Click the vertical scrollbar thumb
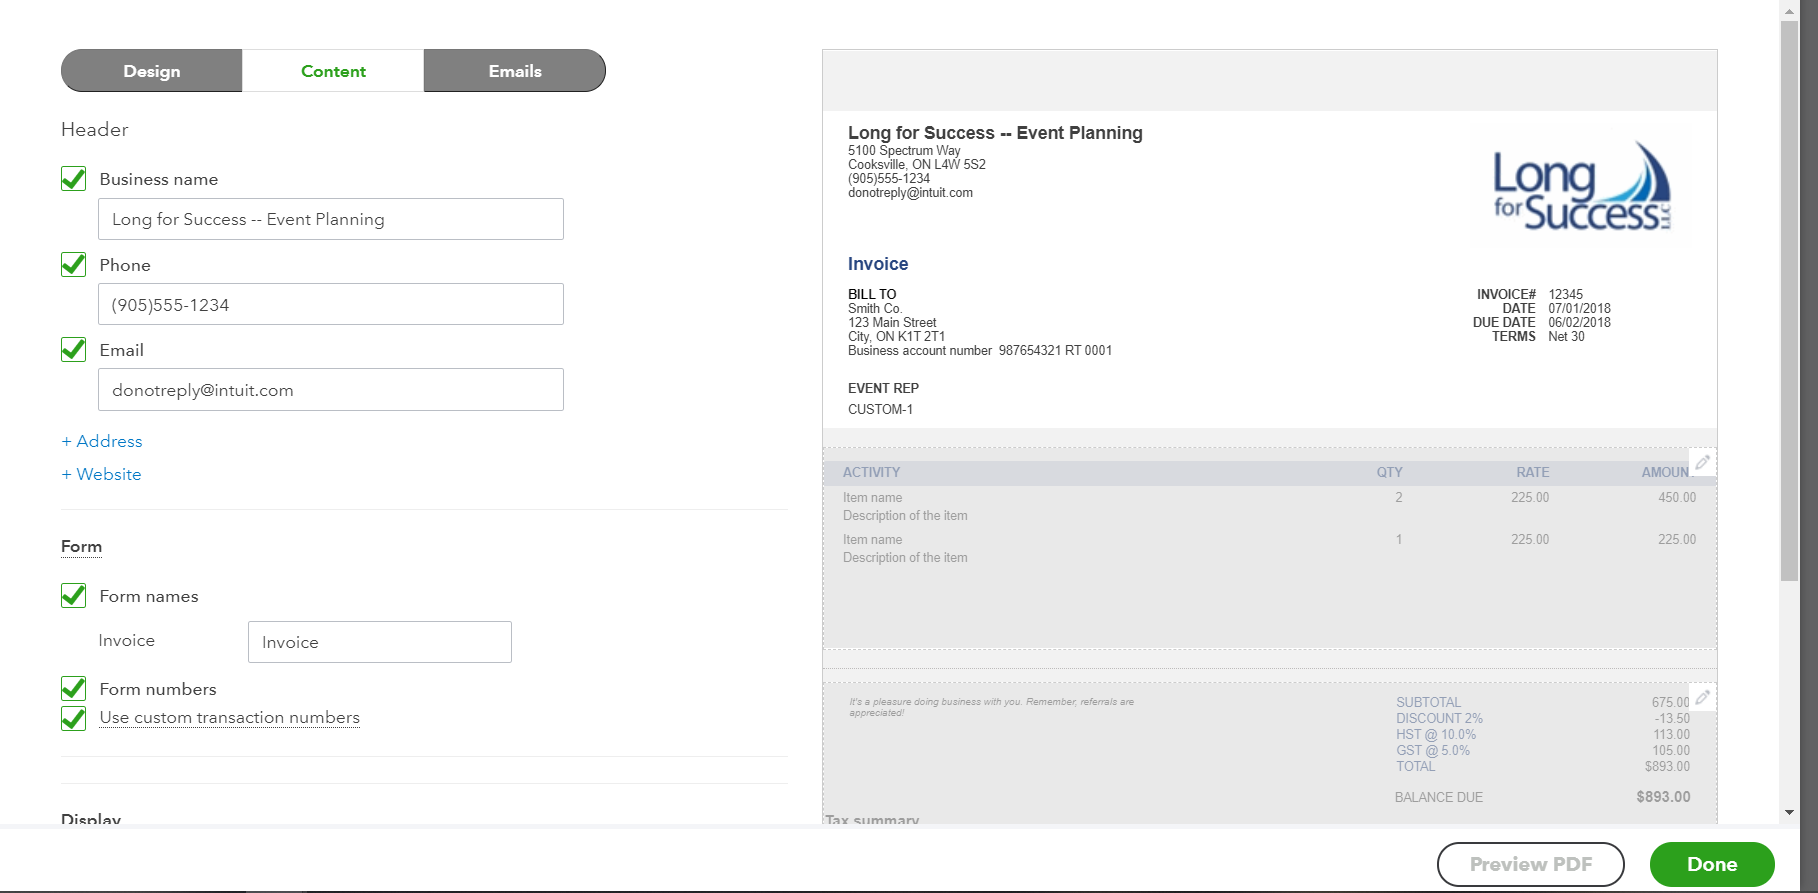This screenshot has width=1818, height=893. pos(1789,300)
